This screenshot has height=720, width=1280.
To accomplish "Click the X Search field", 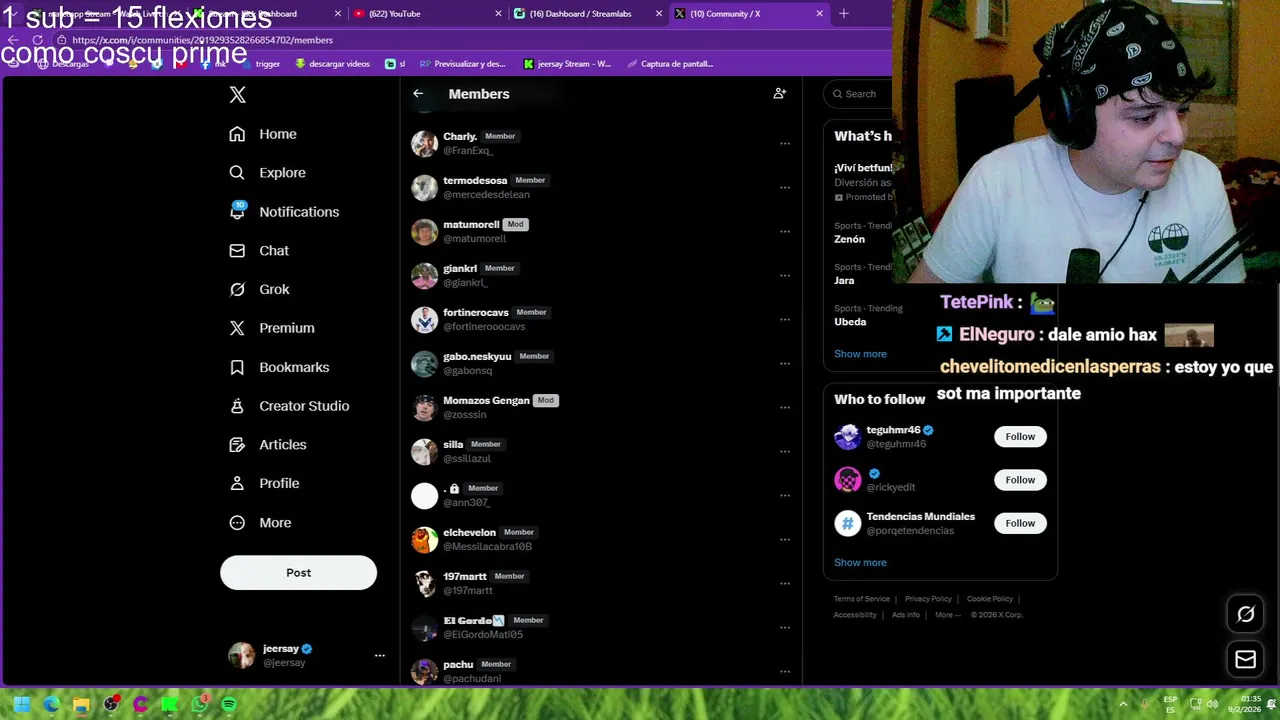I will coord(860,94).
